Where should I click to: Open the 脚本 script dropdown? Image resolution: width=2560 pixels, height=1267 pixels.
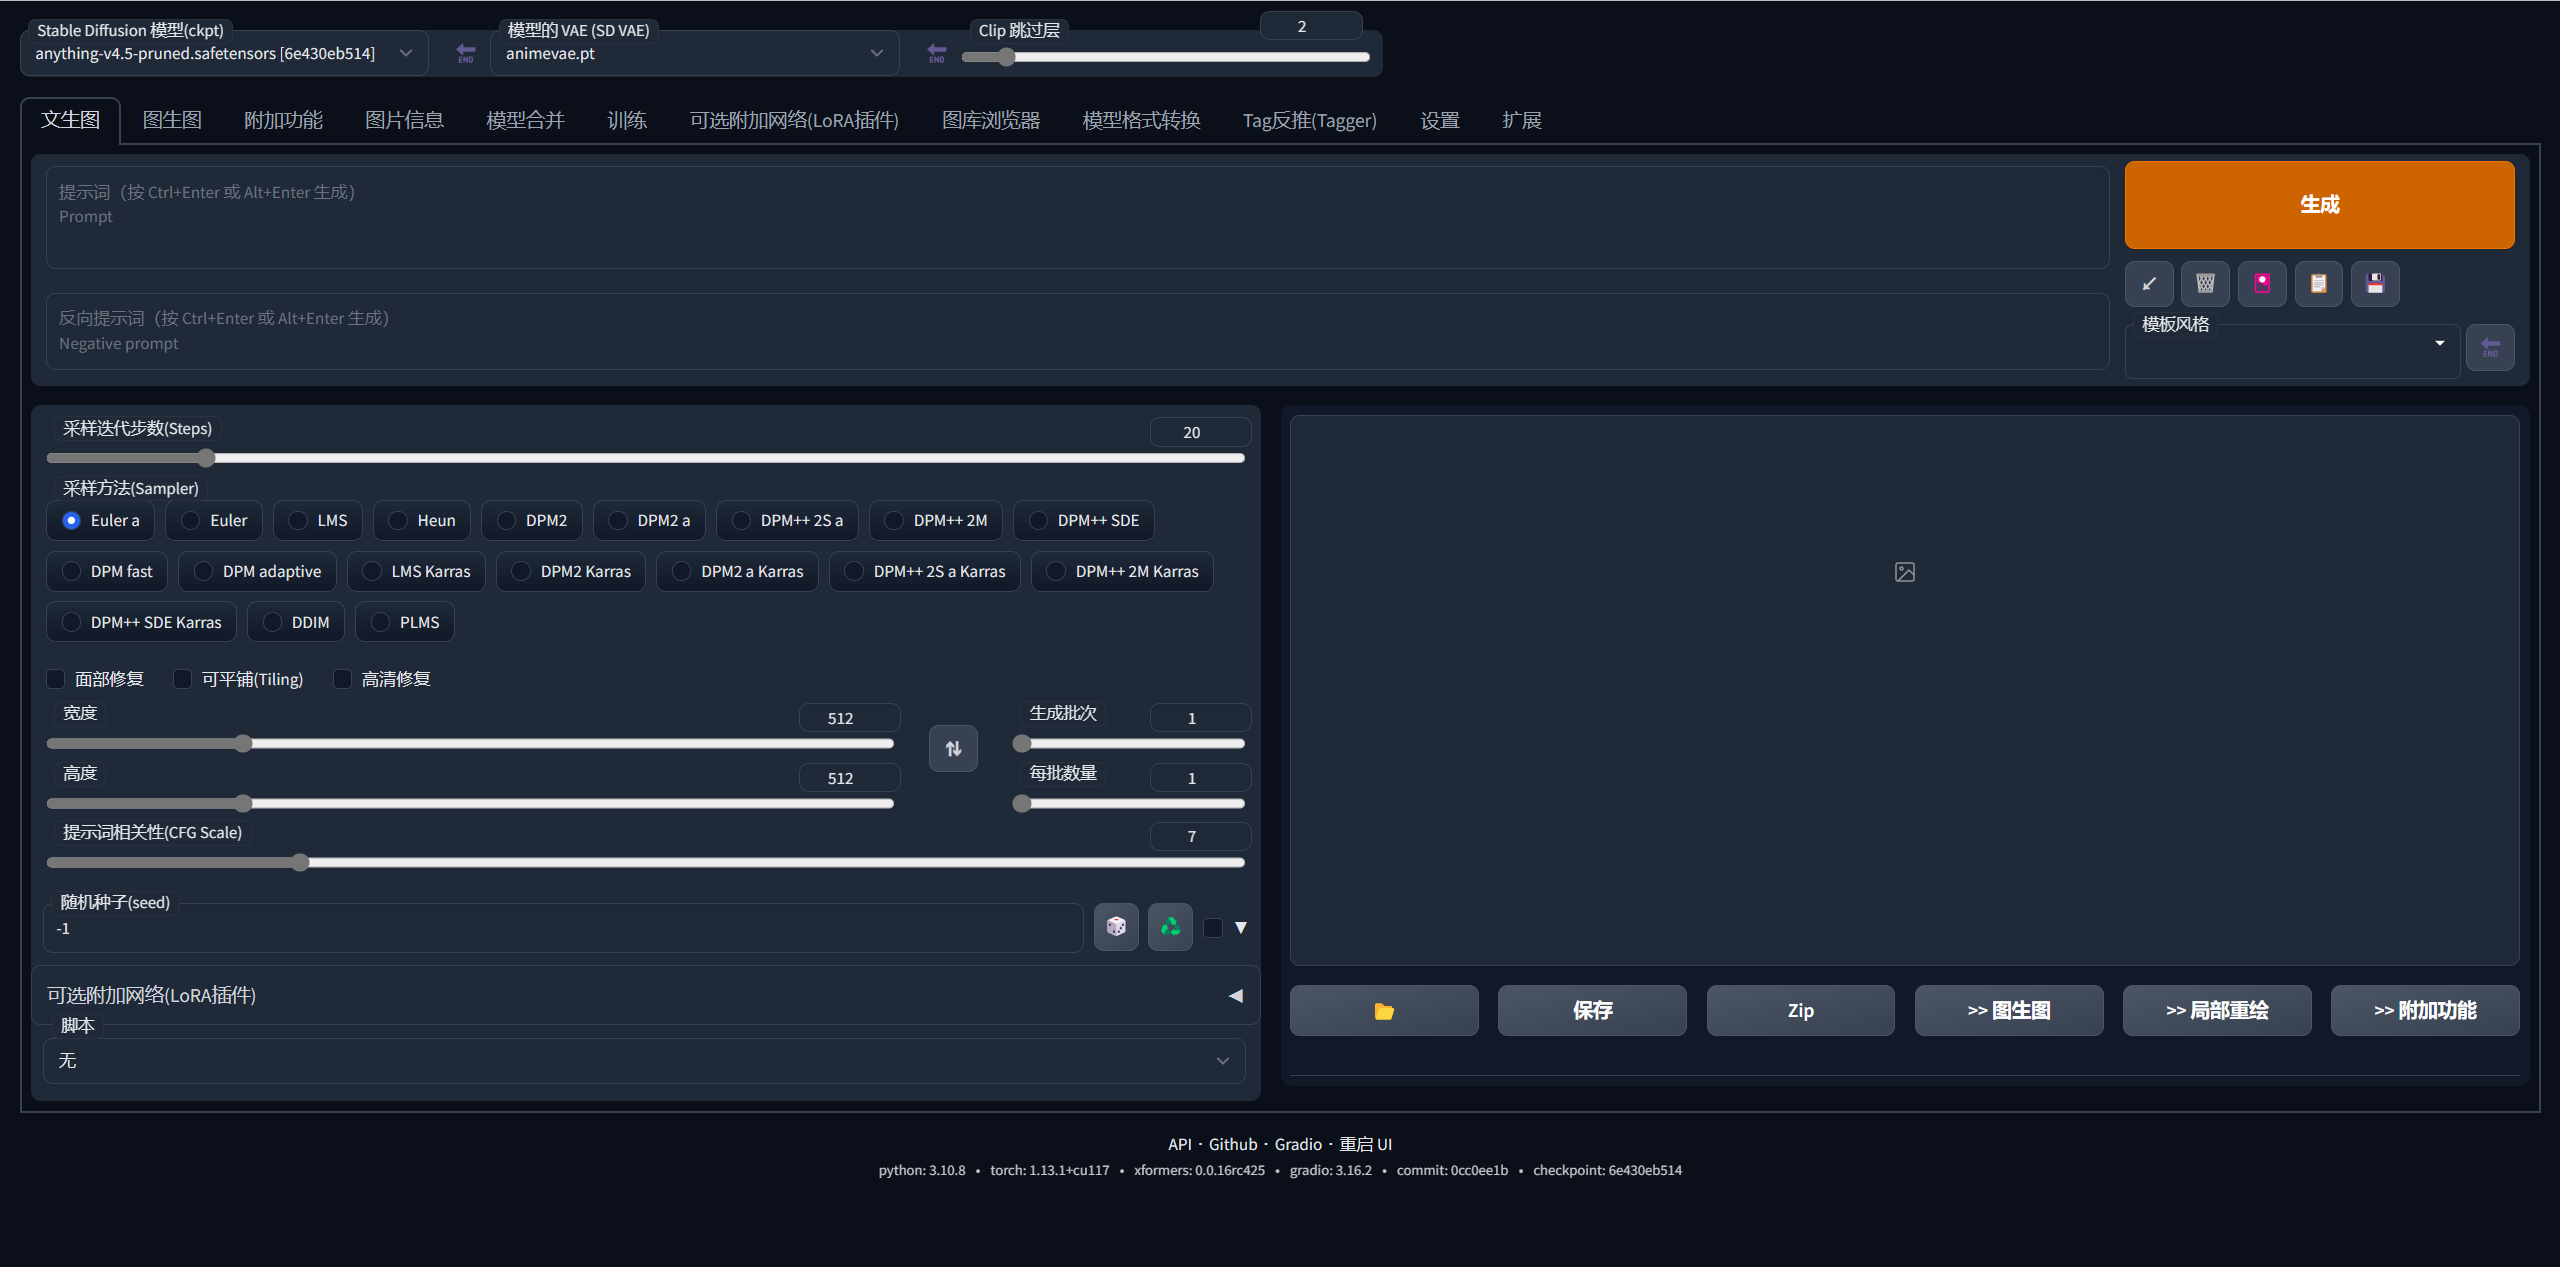pyautogui.click(x=644, y=1061)
